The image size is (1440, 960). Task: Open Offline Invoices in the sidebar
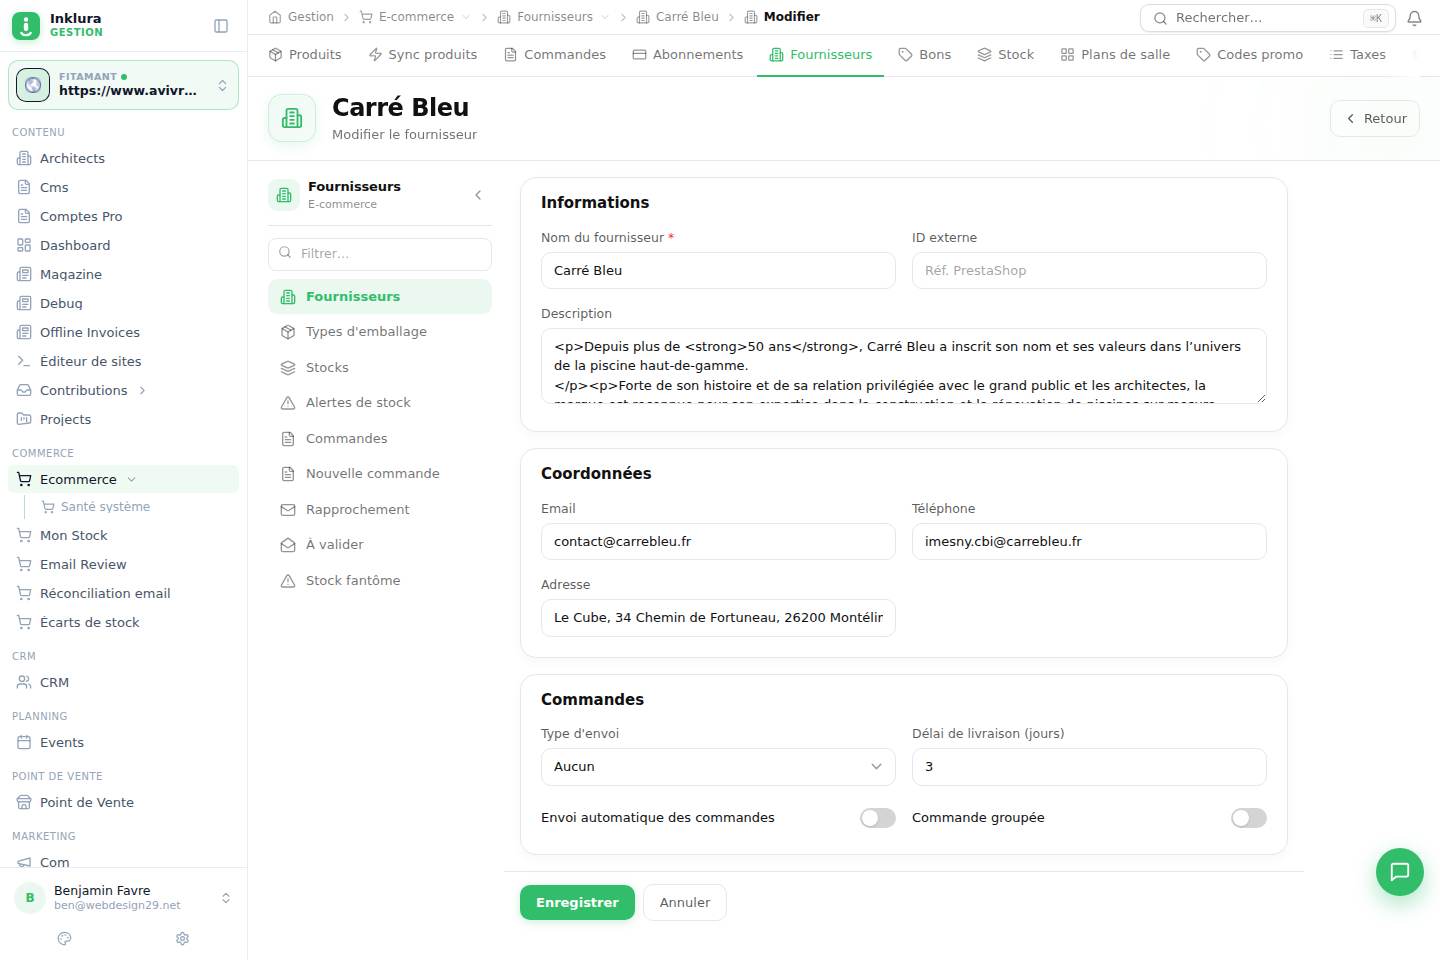[123, 332]
